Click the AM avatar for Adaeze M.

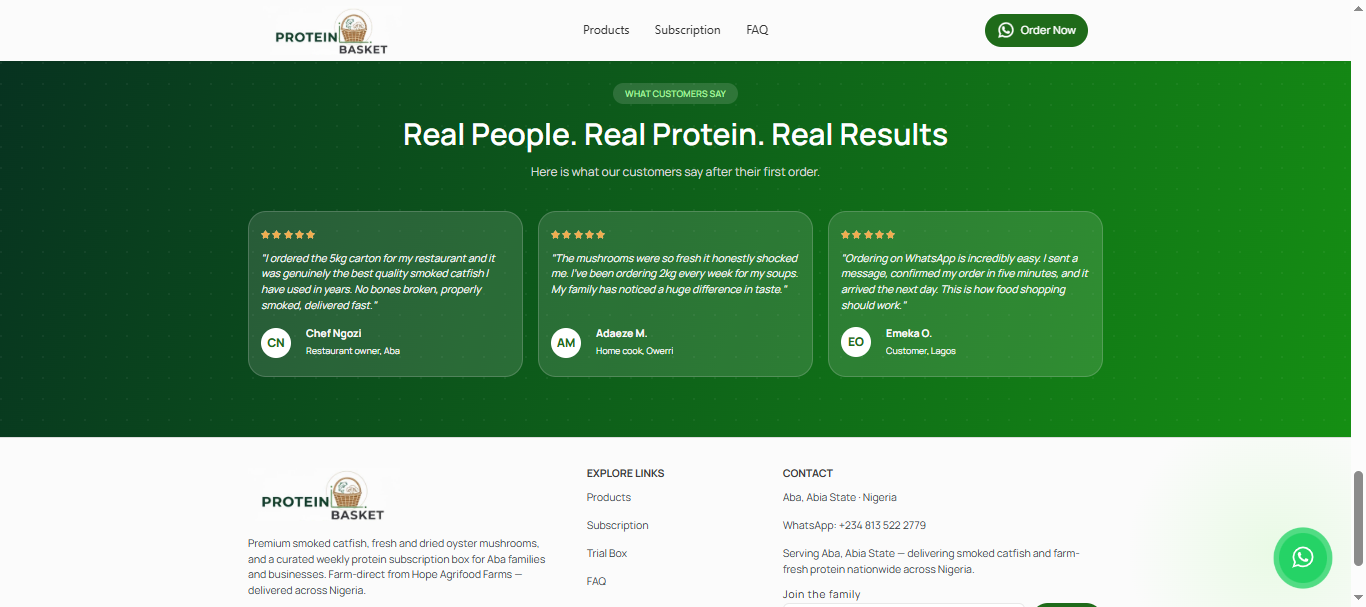click(566, 342)
